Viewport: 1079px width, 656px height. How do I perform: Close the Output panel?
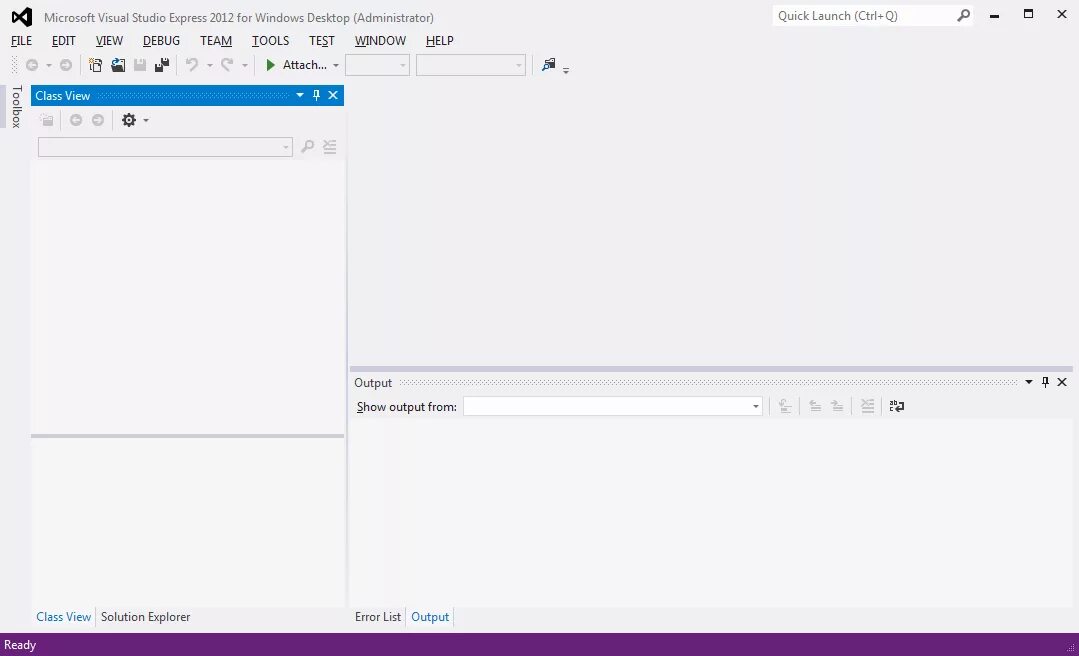click(1062, 382)
